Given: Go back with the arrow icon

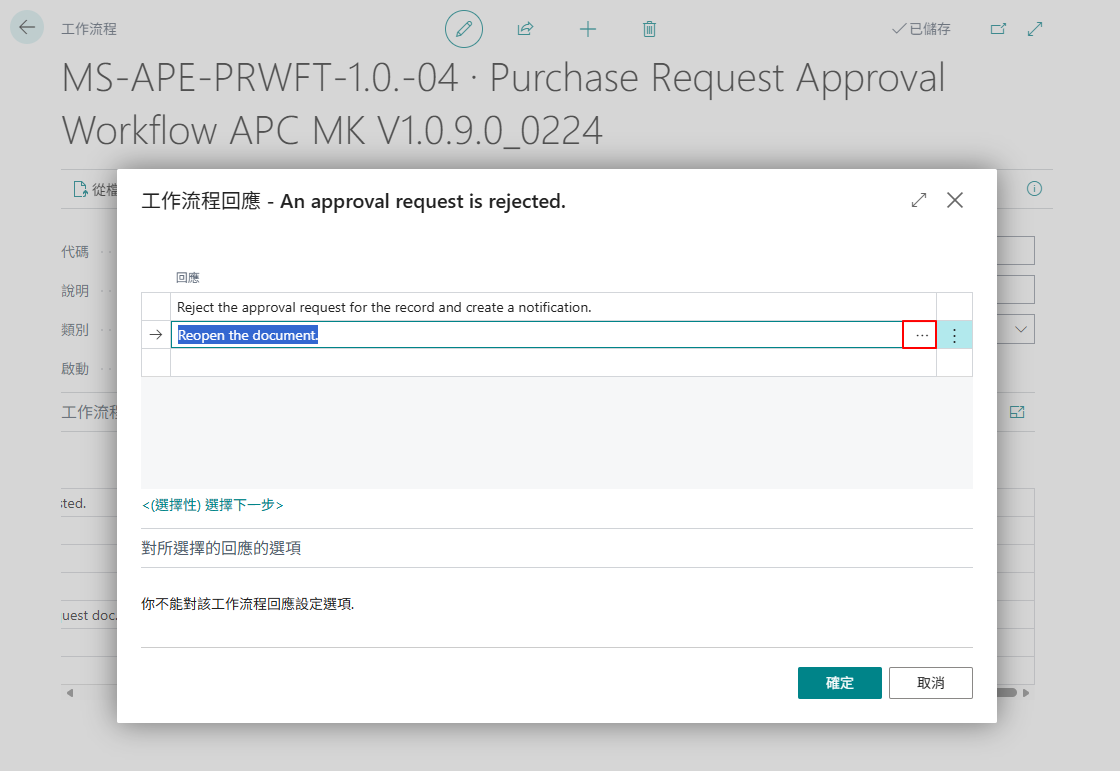Looking at the screenshot, I should [x=27, y=28].
